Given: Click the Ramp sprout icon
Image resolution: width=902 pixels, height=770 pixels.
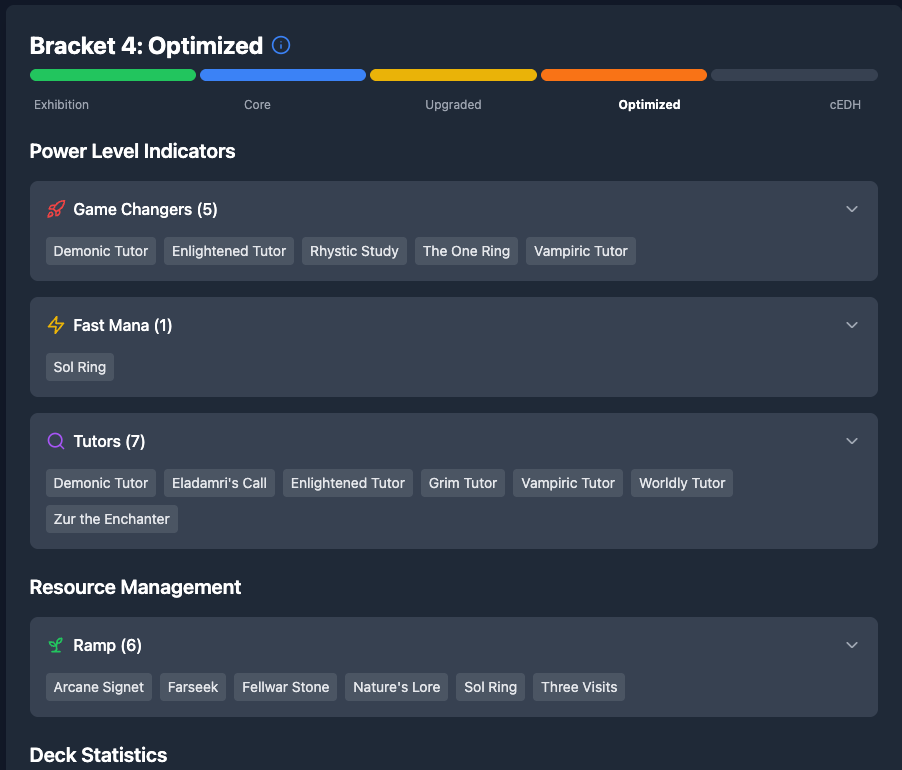Looking at the screenshot, I should pos(56,645).
